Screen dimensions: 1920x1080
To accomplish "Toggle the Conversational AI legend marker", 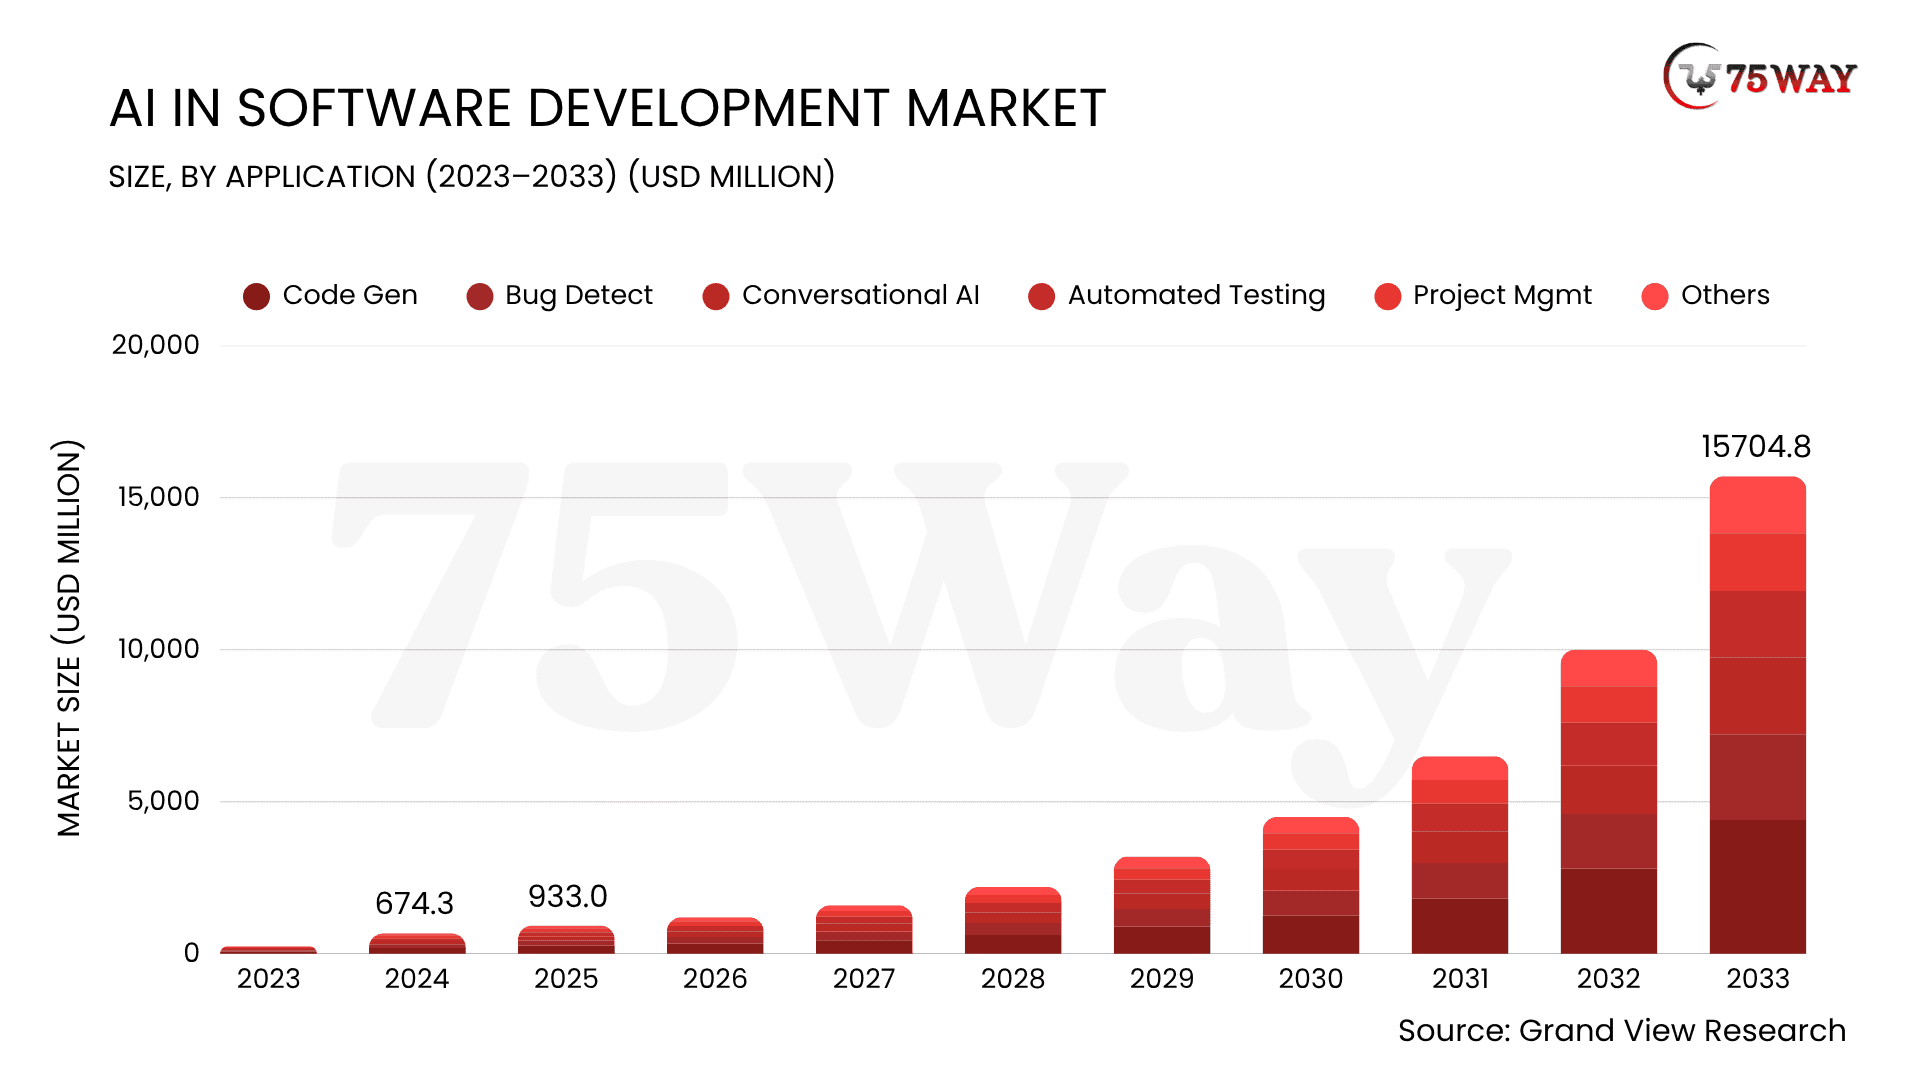I will 715,296.
